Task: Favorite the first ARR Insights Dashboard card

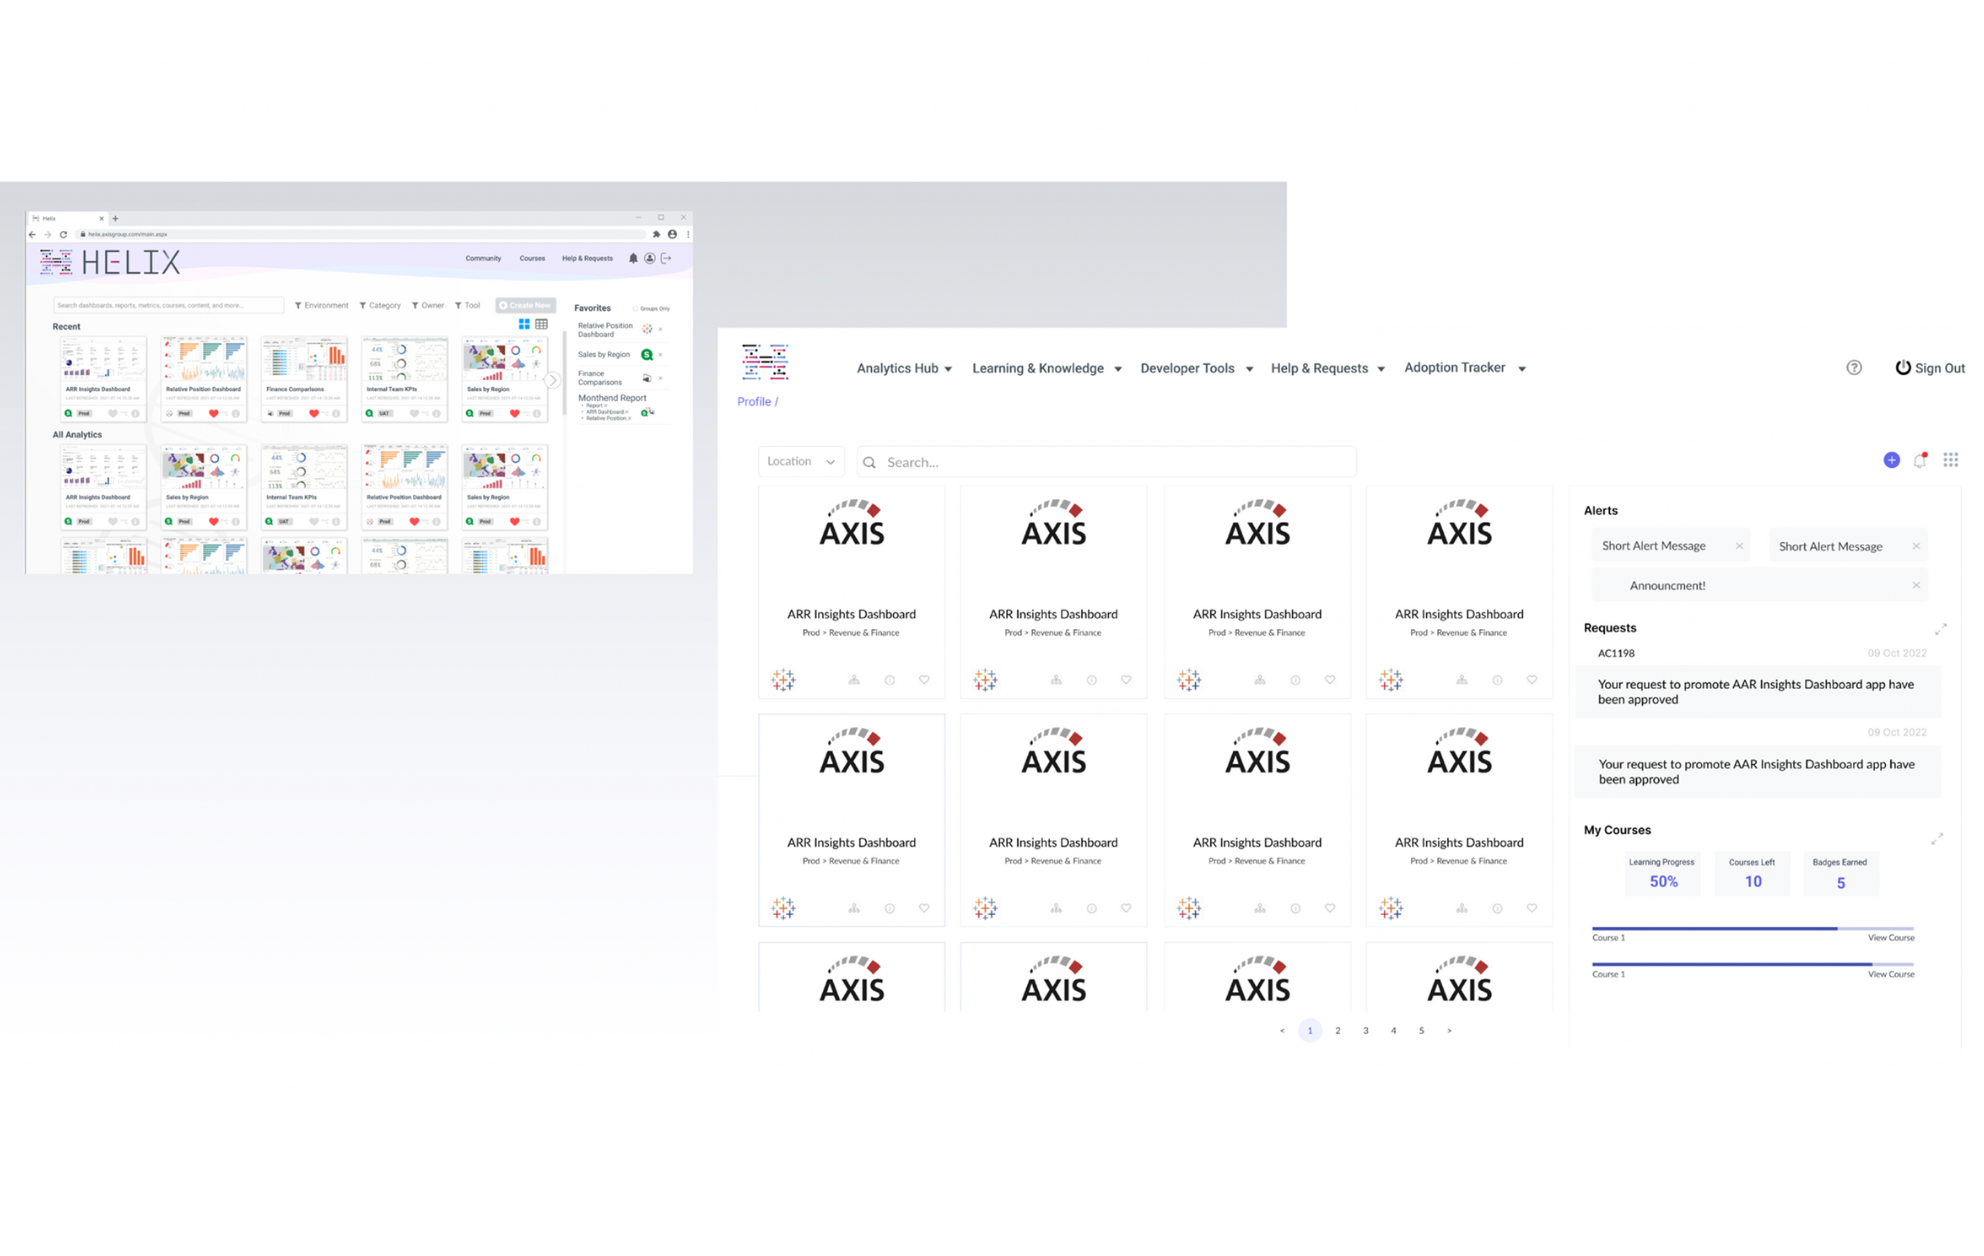Action: [924, 680]
